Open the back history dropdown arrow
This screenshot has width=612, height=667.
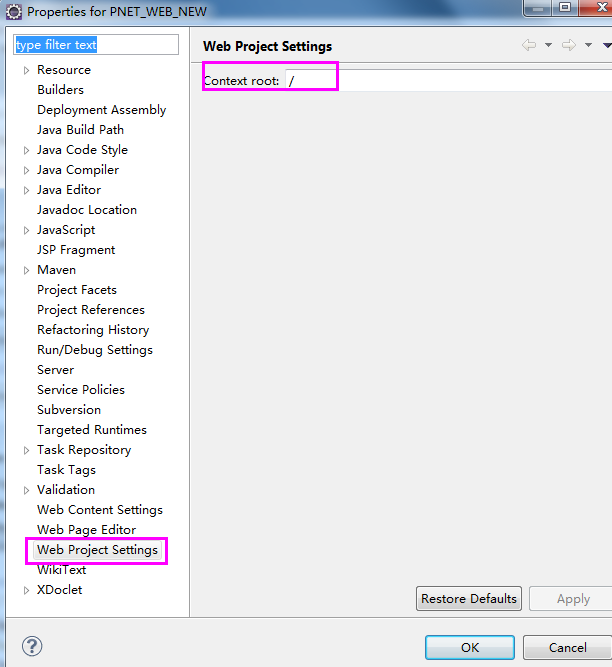click(x=549, y=45)
